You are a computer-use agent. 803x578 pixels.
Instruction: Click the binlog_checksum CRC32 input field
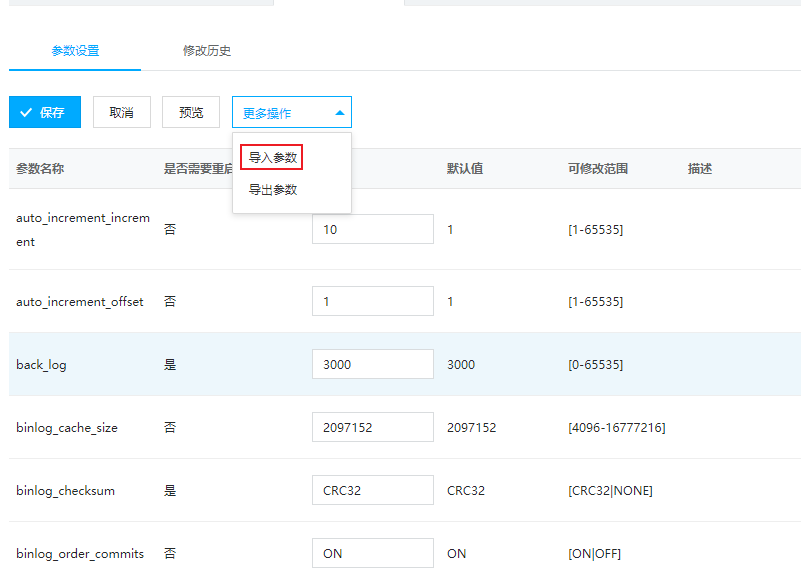click(372, 490)
